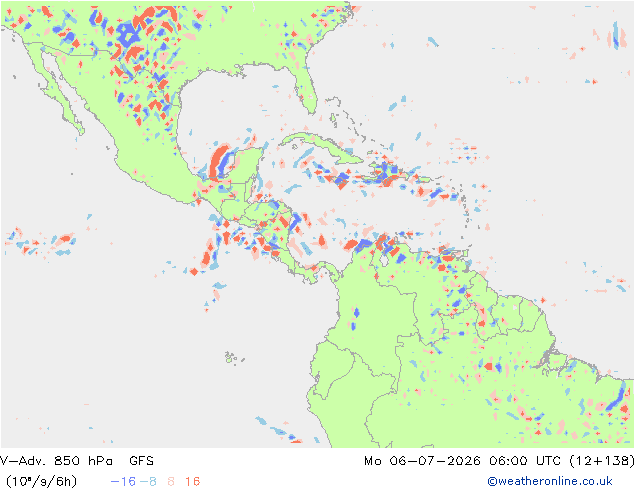This screenshot has width=634, height=490.
Task: Click the (12+138) forecast offset label
Action: [601, 460]
